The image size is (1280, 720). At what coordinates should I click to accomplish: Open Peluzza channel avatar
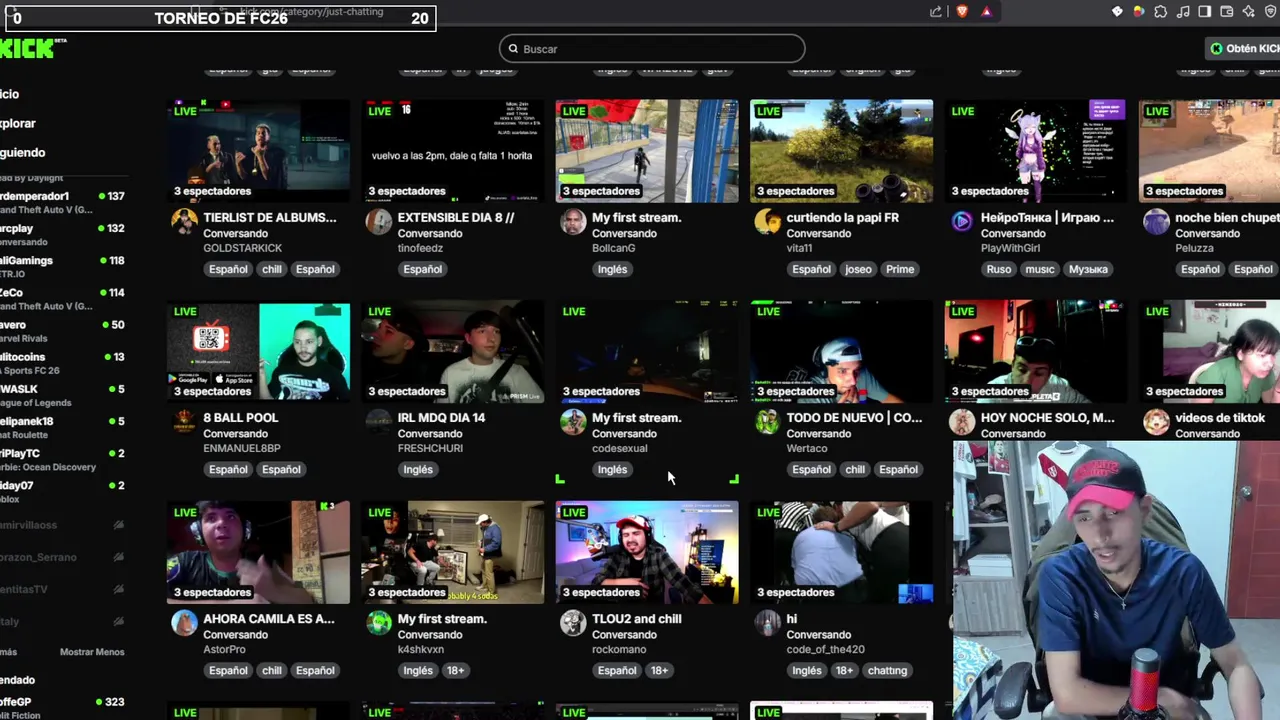(1156, 221)
